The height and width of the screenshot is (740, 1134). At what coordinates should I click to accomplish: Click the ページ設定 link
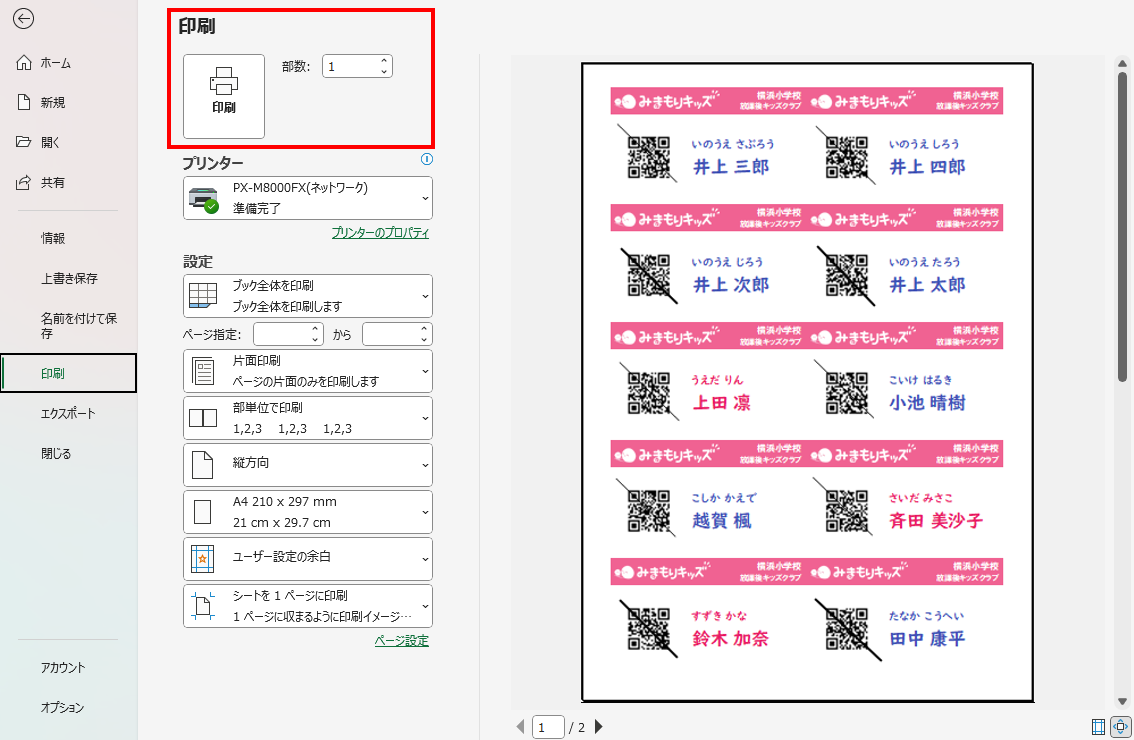point(401,641)
